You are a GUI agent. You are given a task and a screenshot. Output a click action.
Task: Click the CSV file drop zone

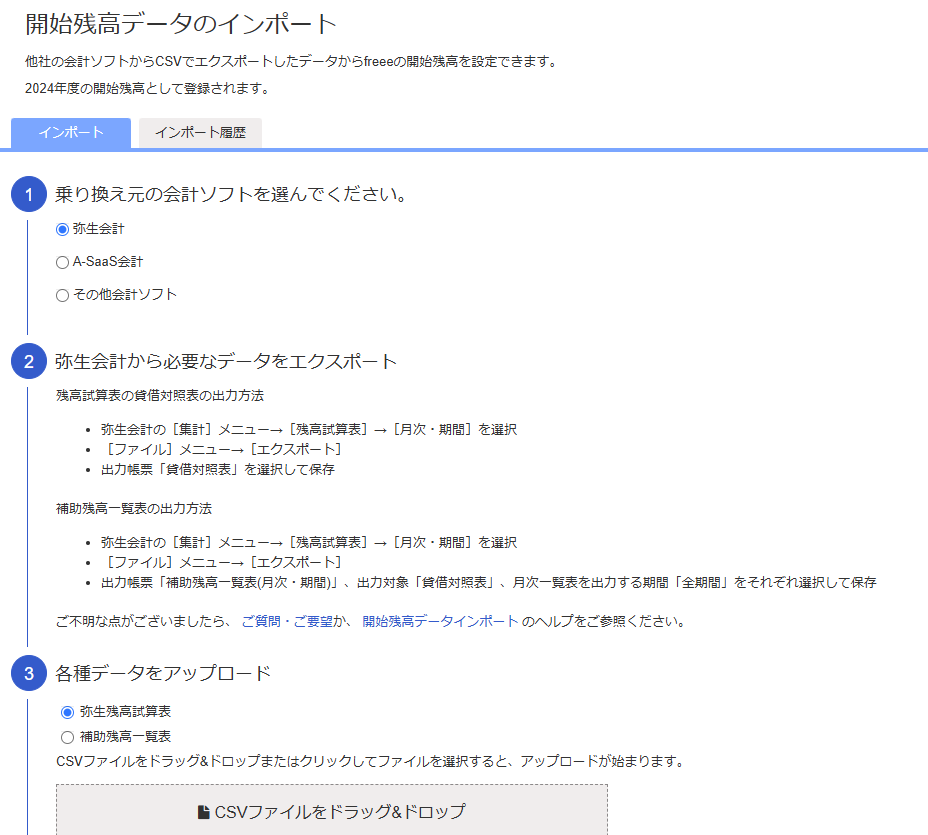[332, 810]
